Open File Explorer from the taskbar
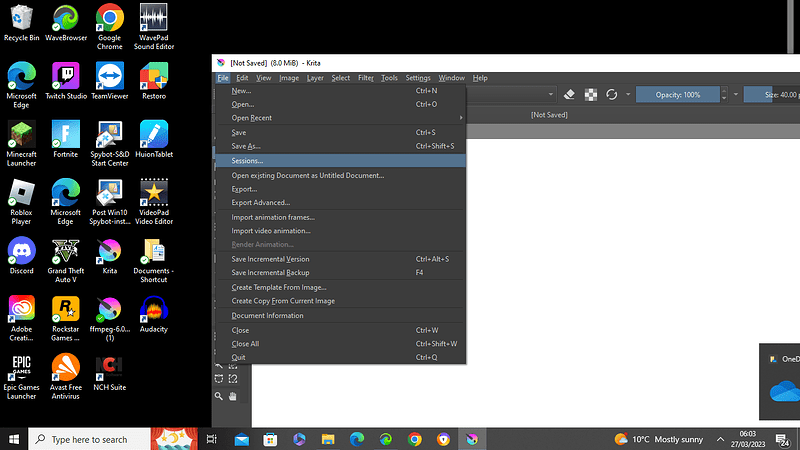 [328, 439]
